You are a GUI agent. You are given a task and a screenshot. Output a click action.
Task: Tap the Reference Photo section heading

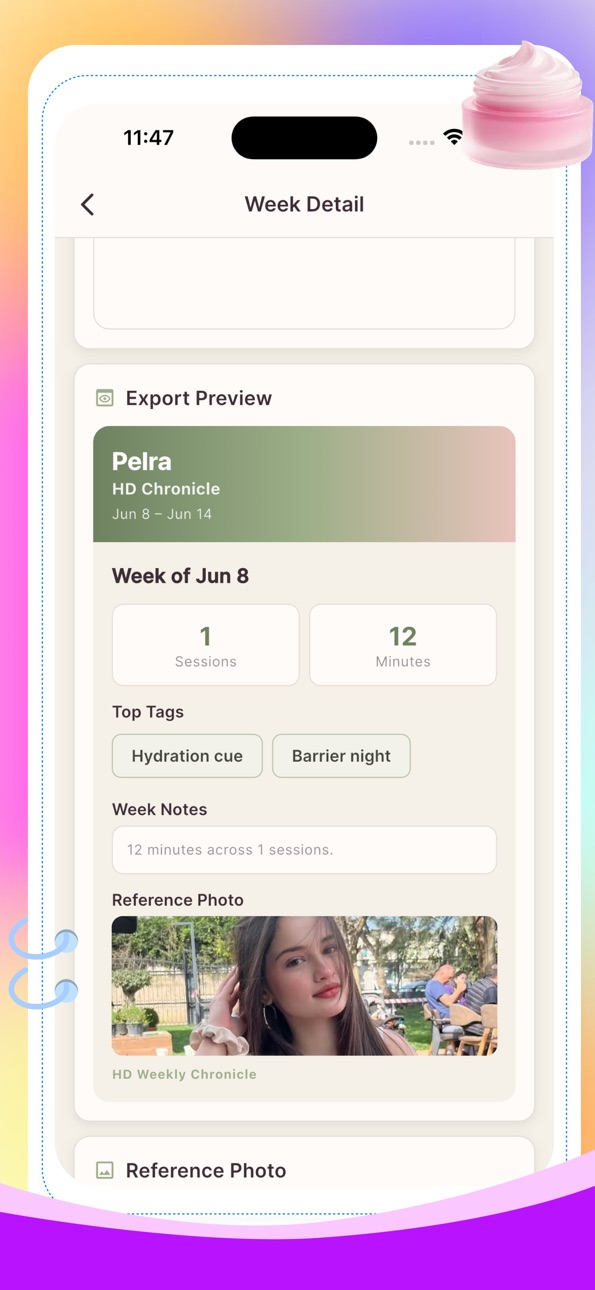click(x=206, y=1170)
